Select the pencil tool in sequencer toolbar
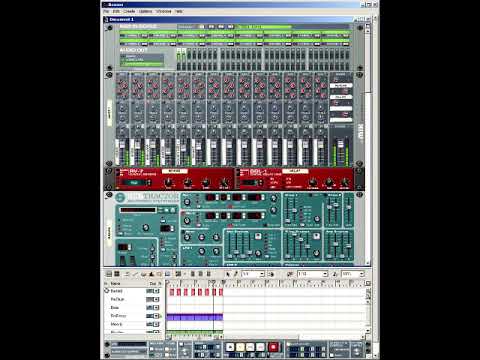The height and width of the screenshot is (360, 480). click(x=235, y=274)
